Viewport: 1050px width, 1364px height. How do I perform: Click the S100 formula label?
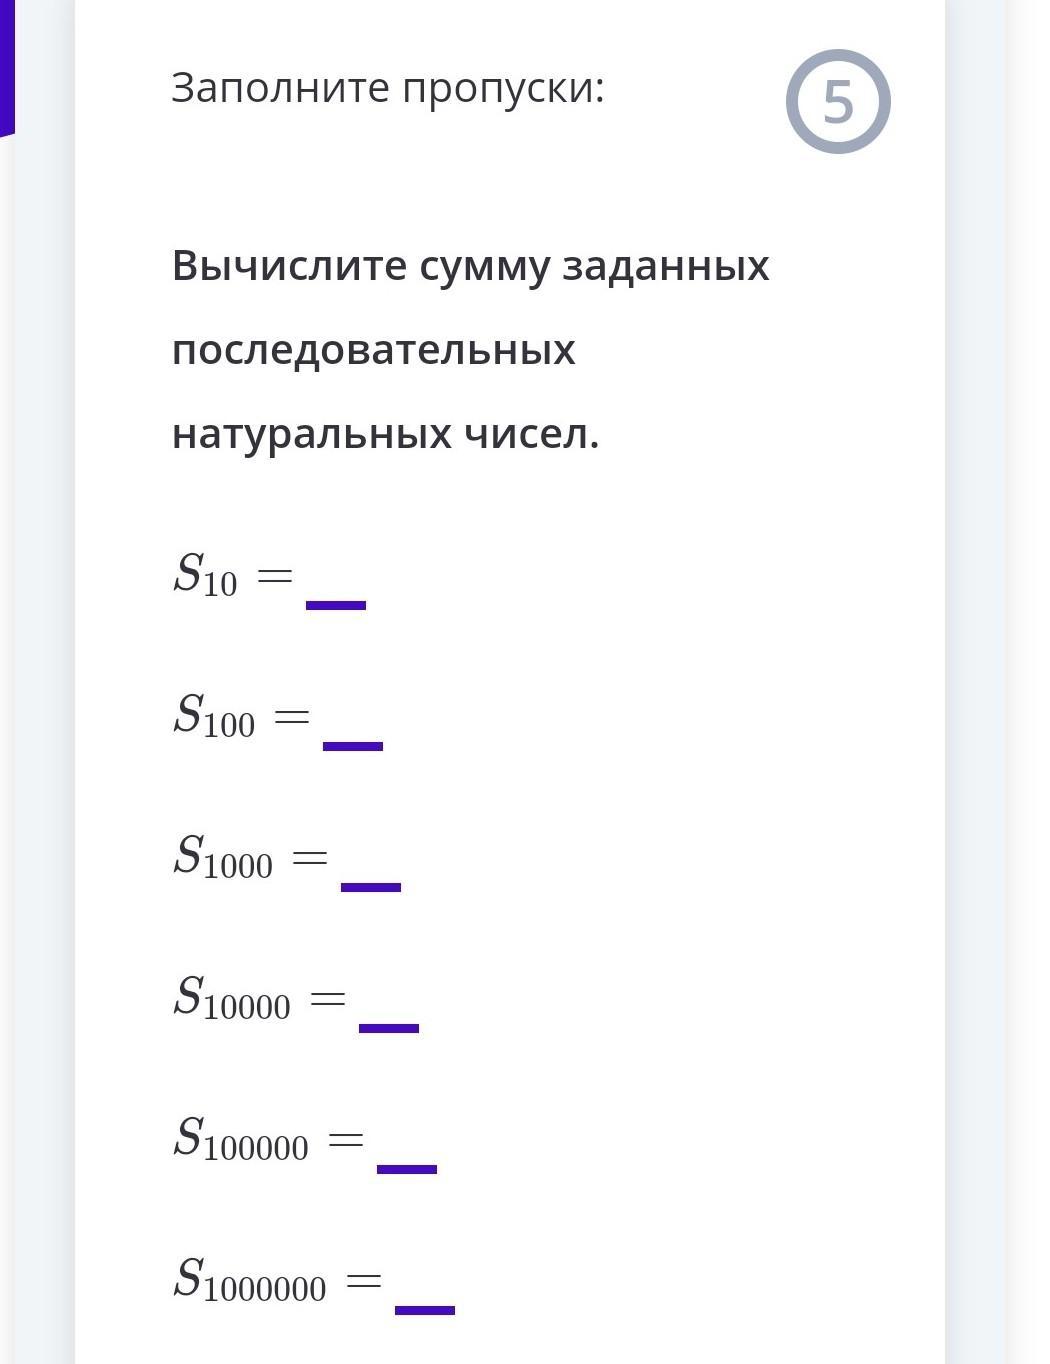(x=214, y=717)
